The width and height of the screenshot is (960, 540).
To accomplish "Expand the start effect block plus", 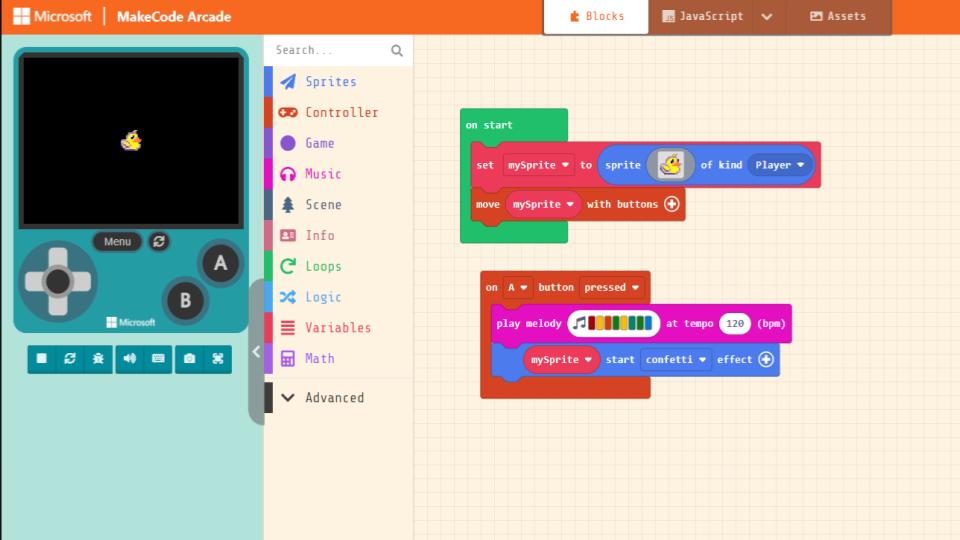I will coord(766,359).
